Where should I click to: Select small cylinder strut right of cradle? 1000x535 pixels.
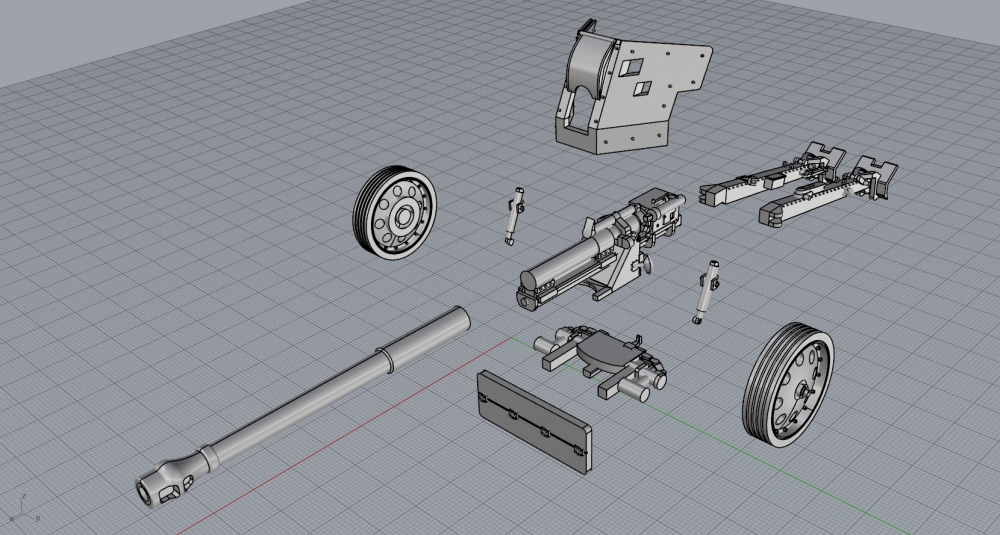tap(707, 292)
